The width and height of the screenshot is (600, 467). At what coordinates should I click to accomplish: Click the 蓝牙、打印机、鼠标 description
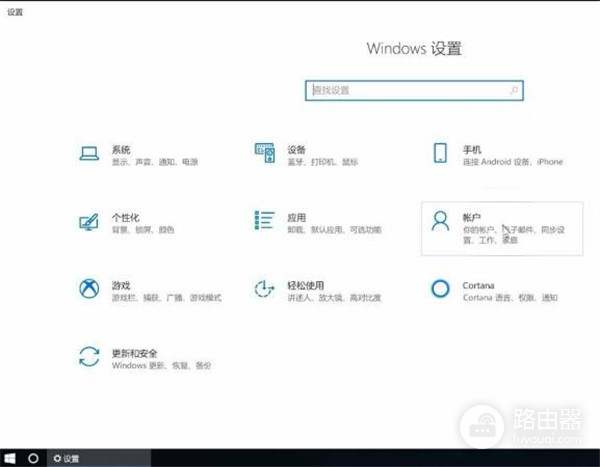click(323, 162)
